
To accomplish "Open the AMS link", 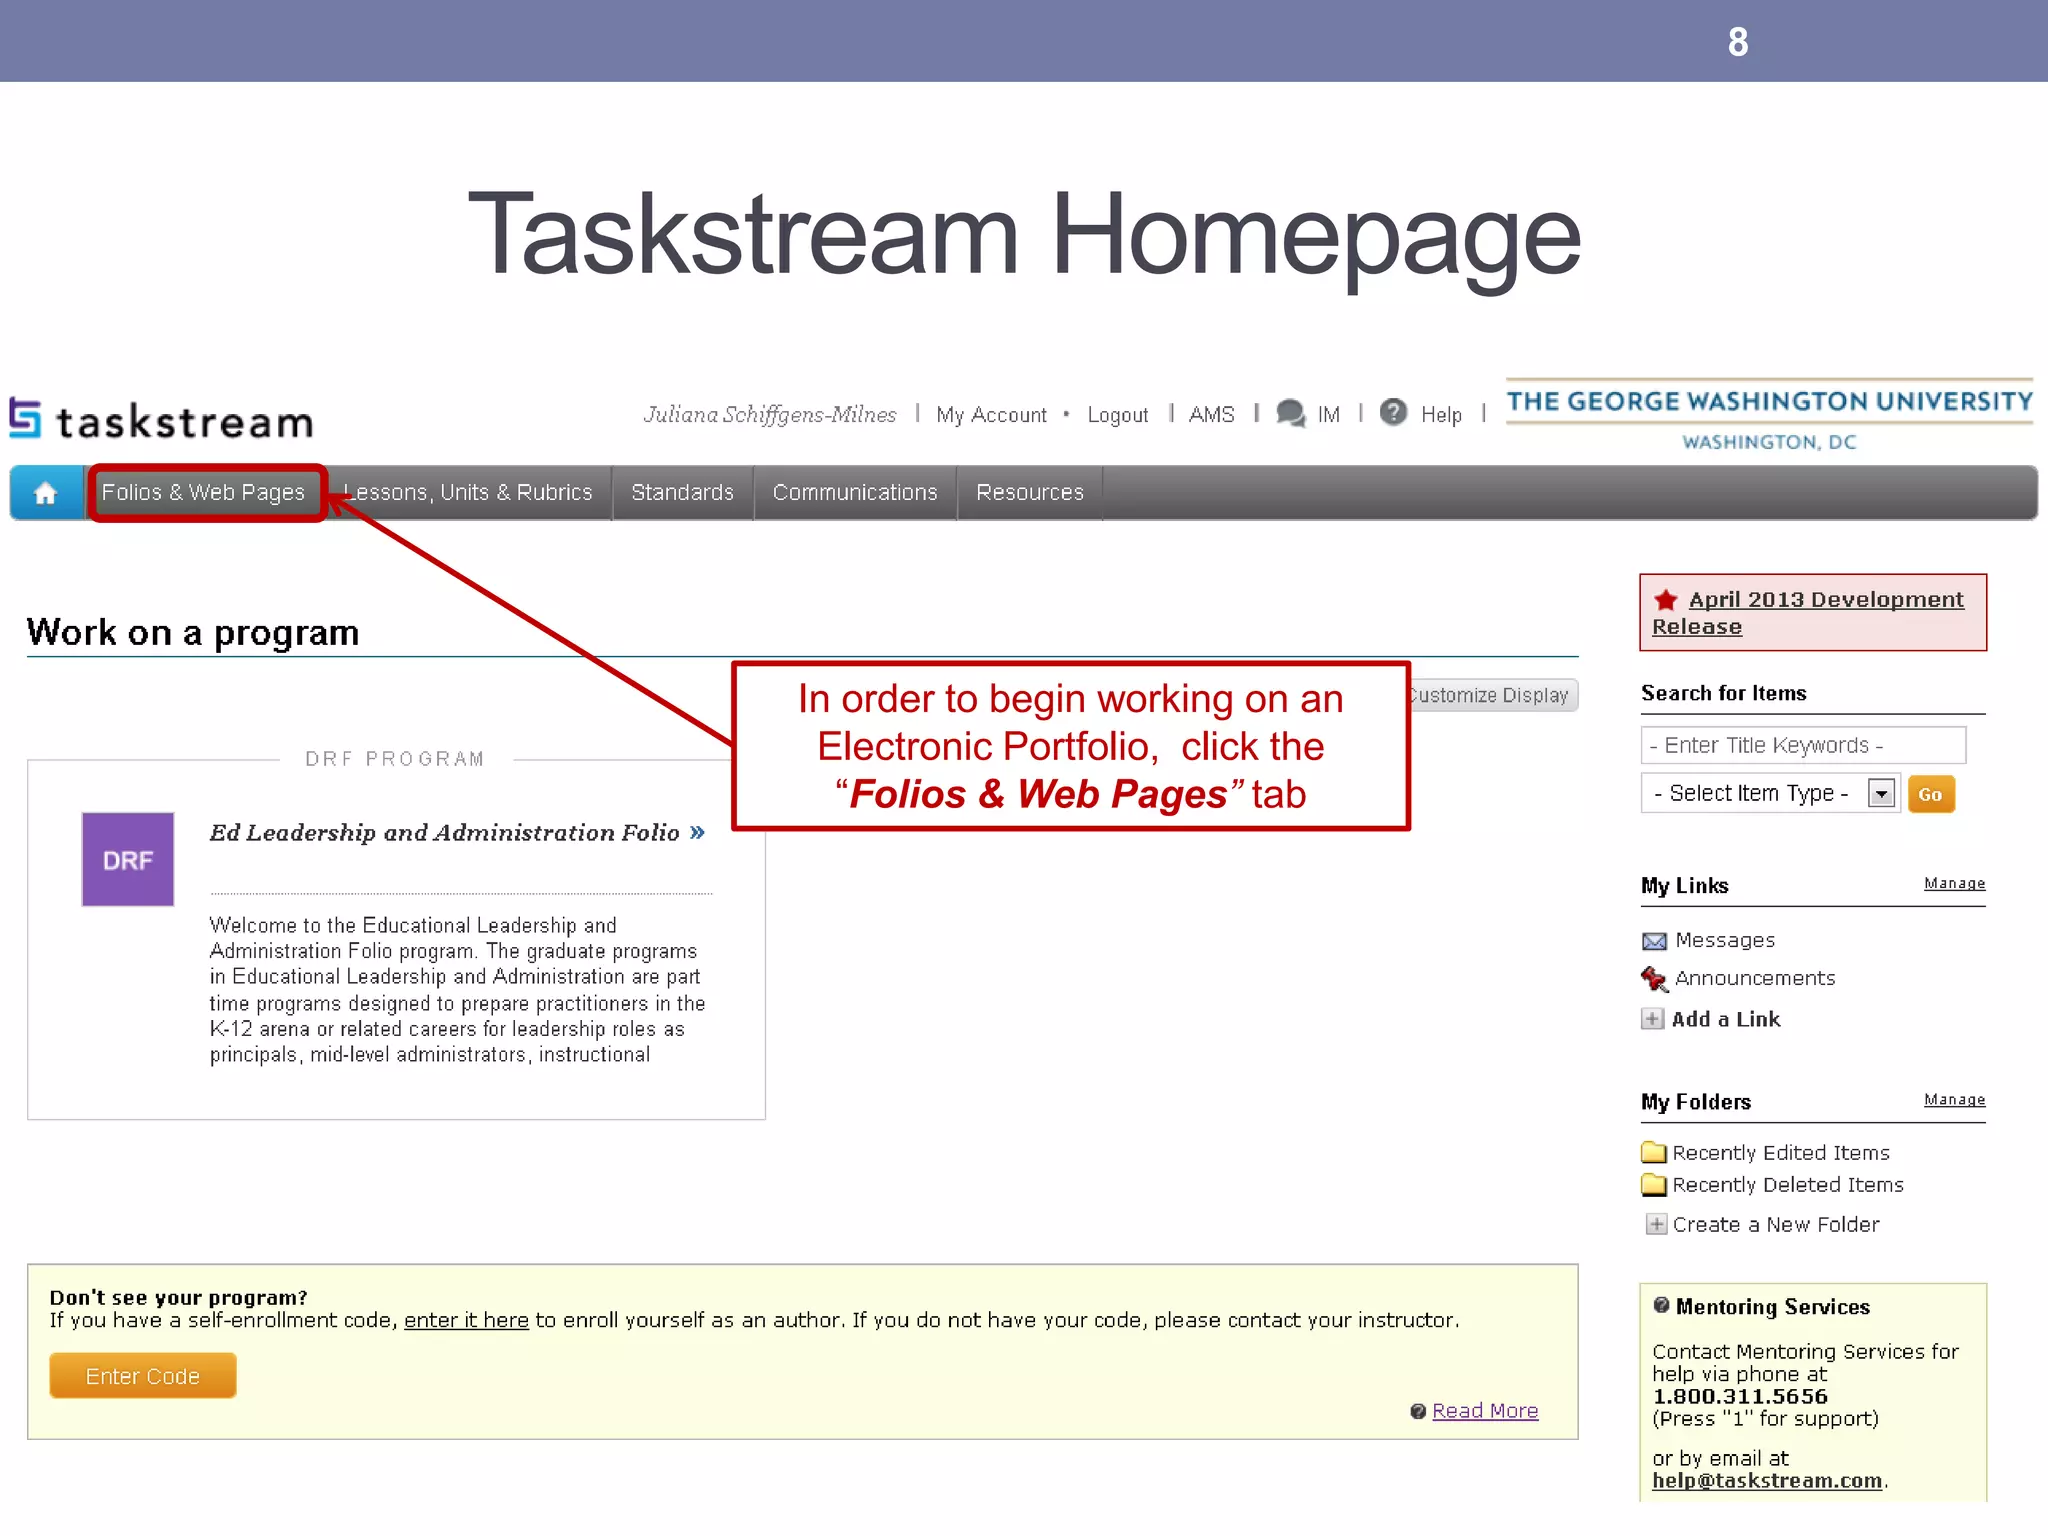I will pyautogui.click(x=1212, y=414).
